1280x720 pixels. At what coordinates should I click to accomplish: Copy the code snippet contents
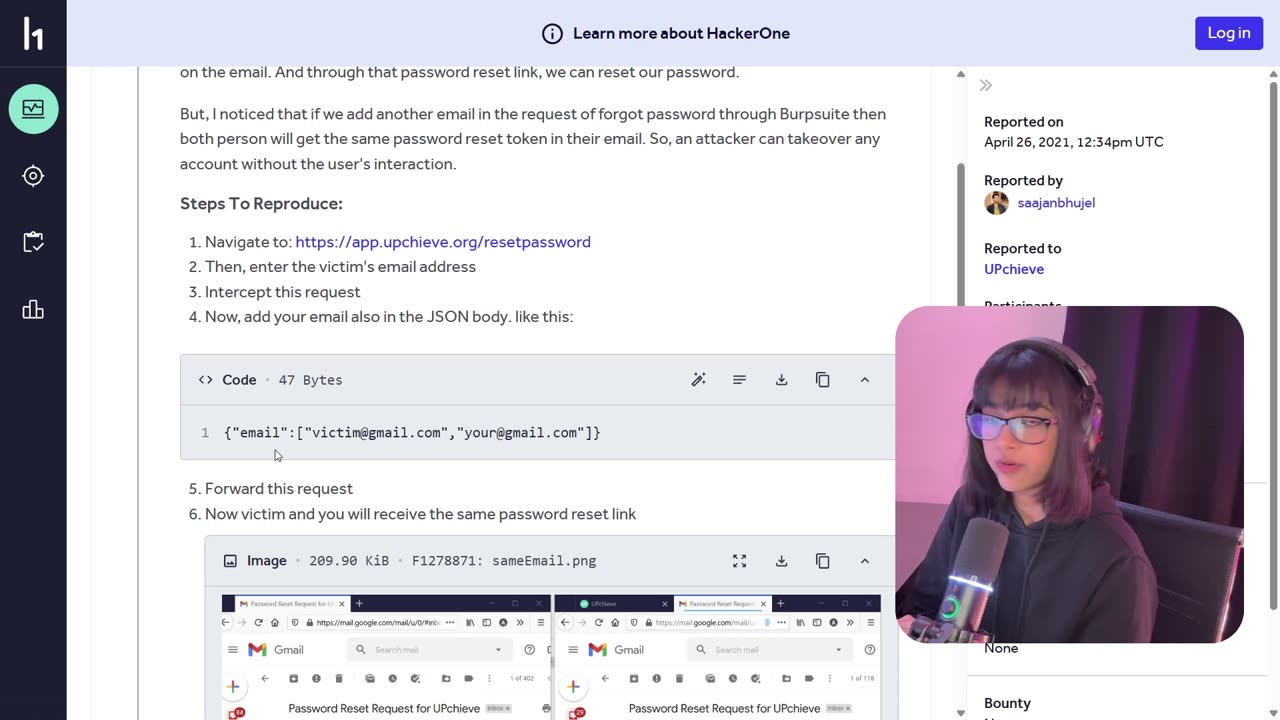(x=823, y=380)
